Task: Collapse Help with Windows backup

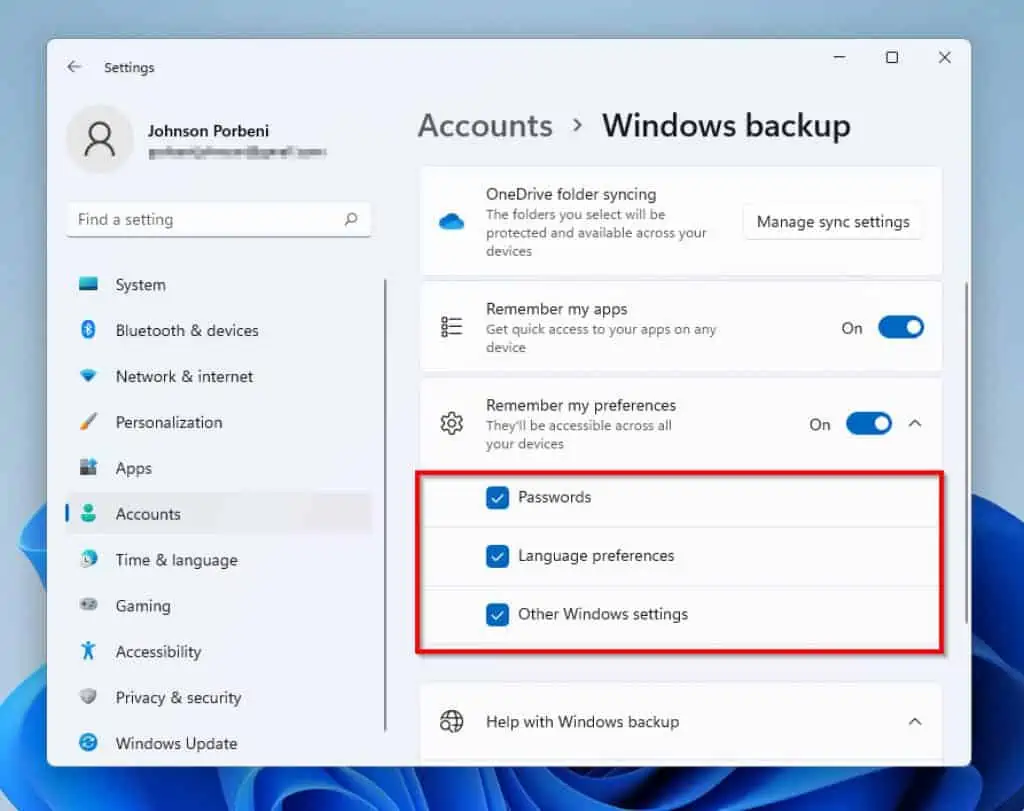Action: (915, 721)
